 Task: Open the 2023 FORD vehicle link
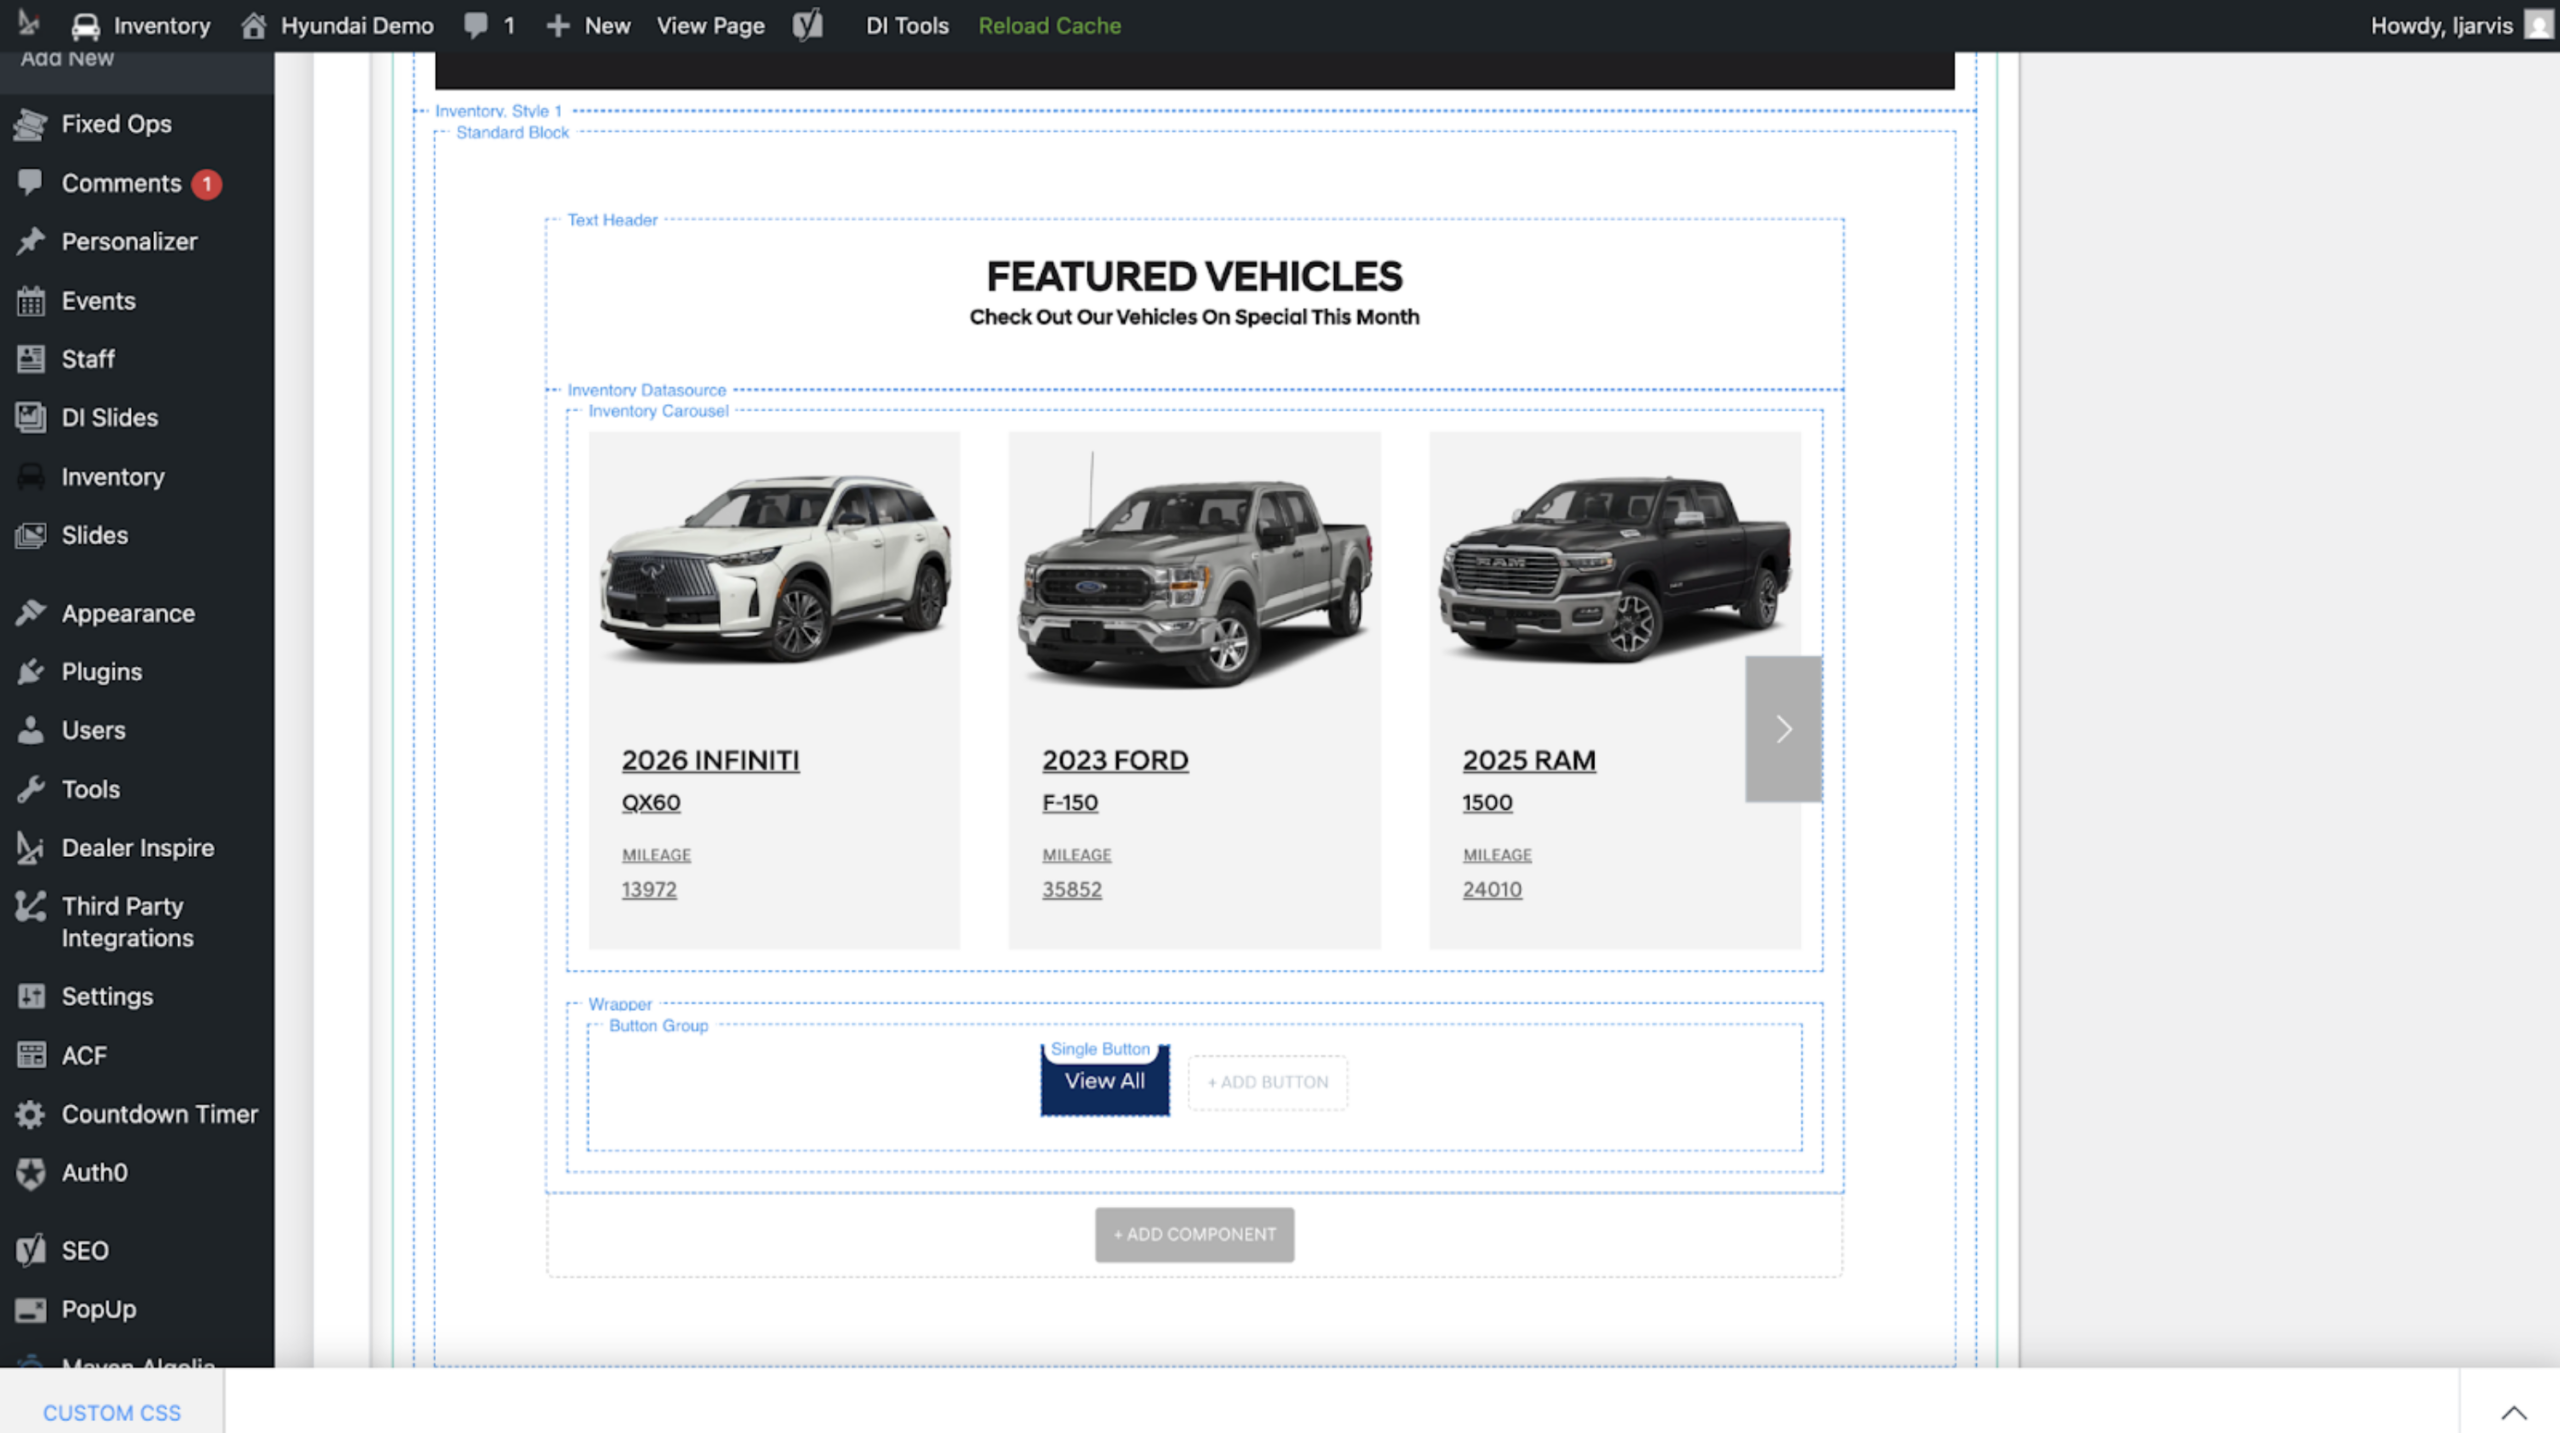[x=1115, y=760]
